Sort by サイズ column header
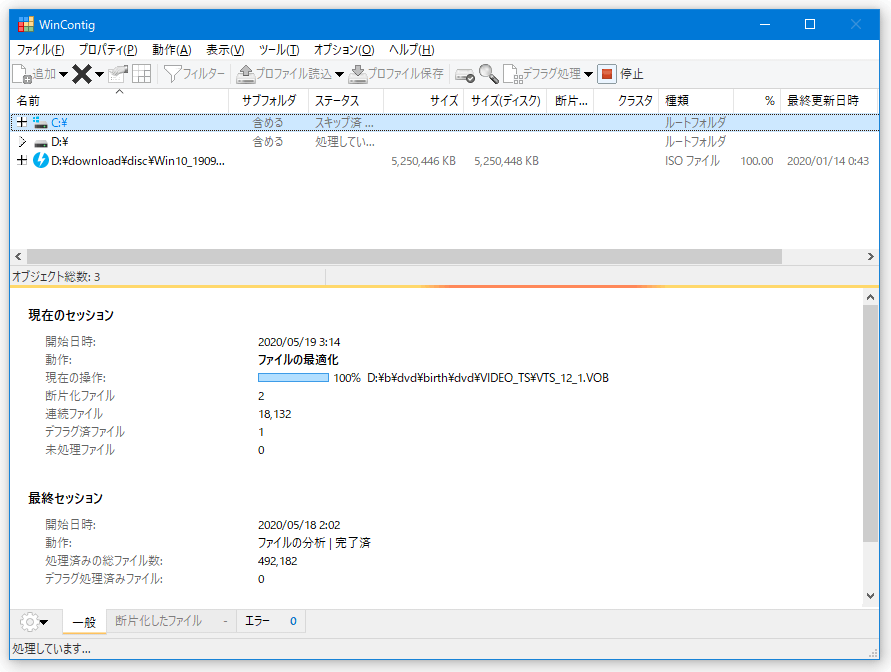This screenshot has height=672, width=891. pyautogui.click(x=423, y=101)
